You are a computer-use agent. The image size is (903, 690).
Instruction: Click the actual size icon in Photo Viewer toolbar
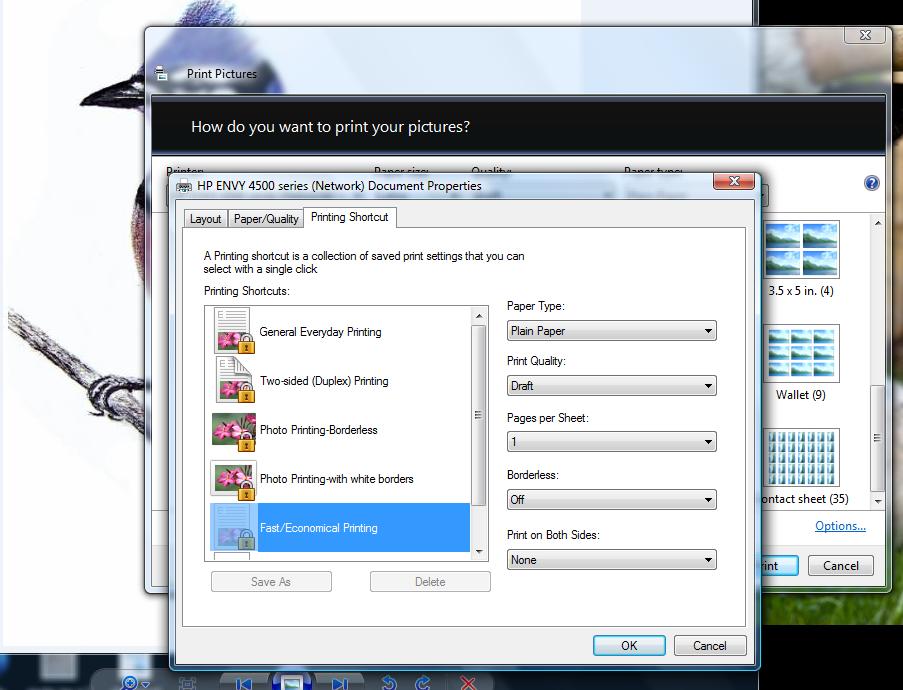pos(187,684)
